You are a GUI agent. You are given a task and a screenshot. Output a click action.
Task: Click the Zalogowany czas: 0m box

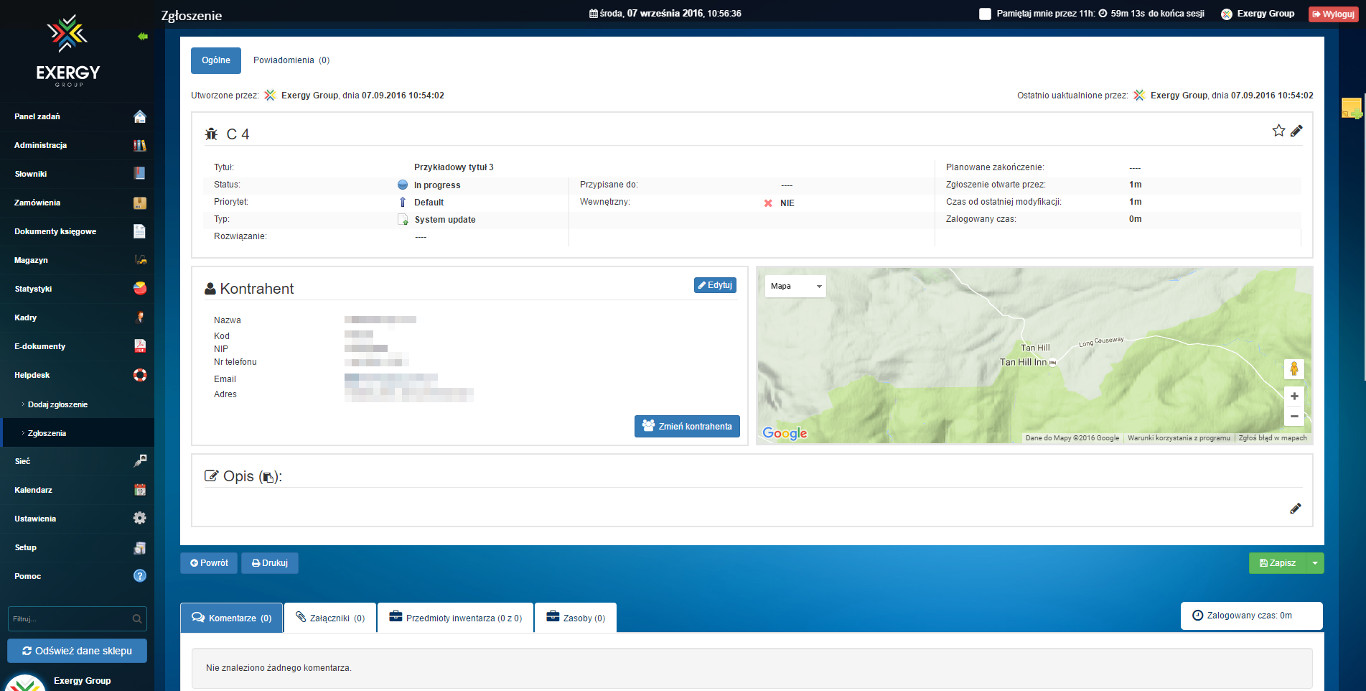(1251, 615)
